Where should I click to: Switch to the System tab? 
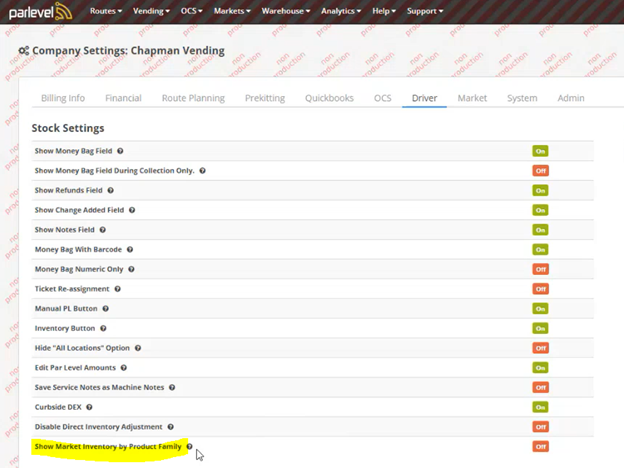point(522,98)
